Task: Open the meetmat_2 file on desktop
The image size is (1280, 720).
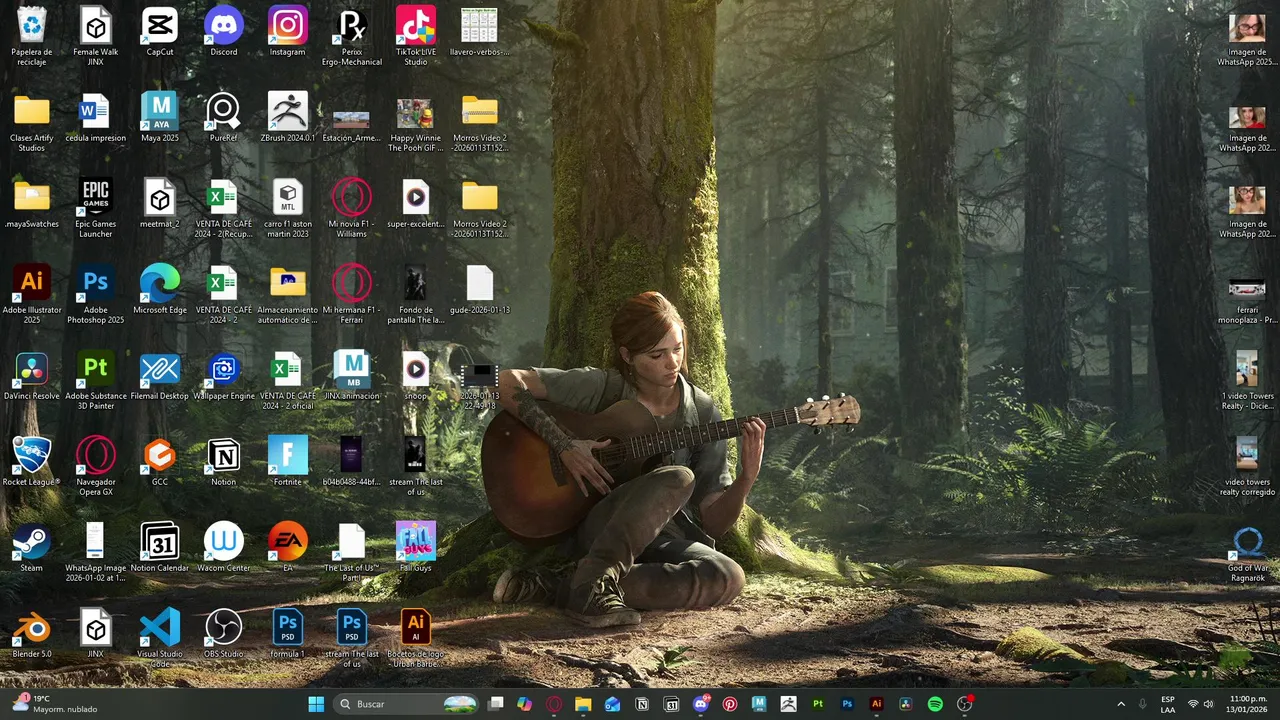Action: coord(160,204)
